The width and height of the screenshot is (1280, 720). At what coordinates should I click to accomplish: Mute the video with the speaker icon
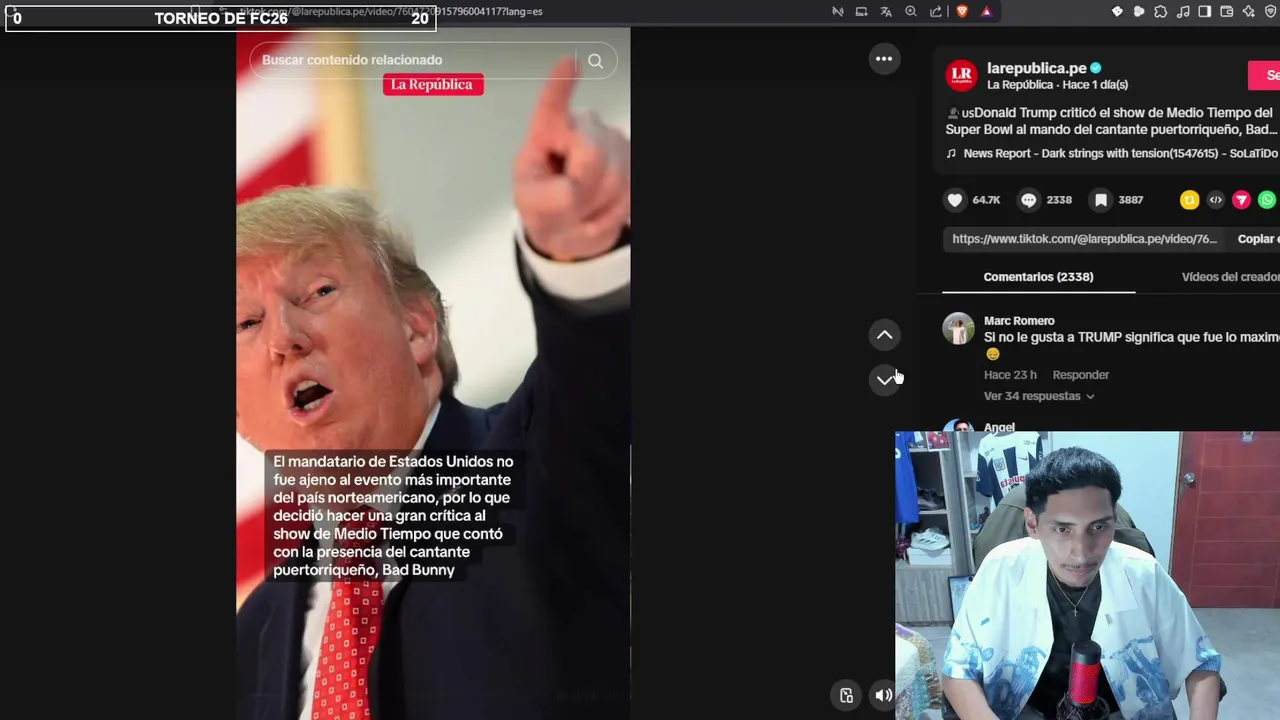click(884, 695)
